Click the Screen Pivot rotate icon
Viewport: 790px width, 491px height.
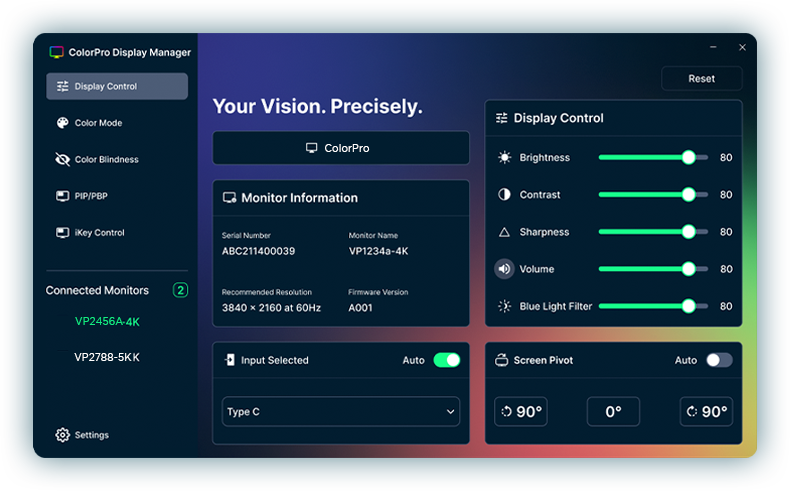501,360
